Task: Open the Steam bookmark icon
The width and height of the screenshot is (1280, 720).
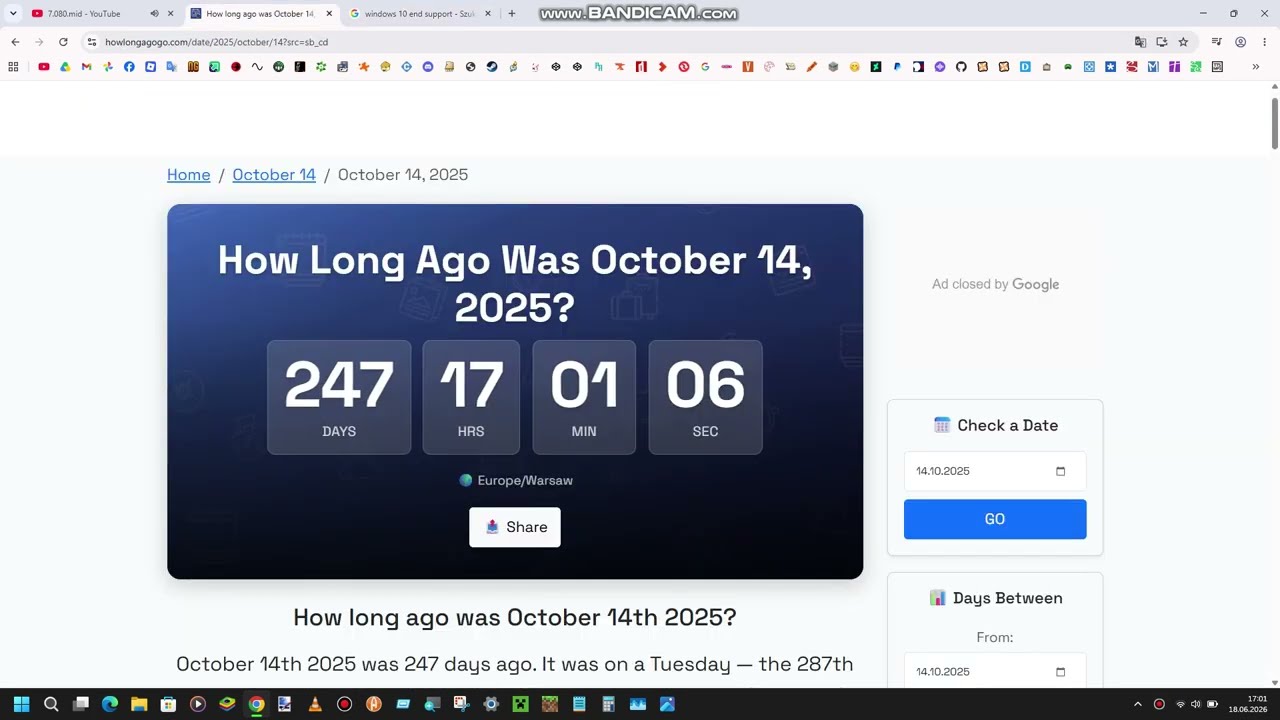Action: (x=492, y=67)
